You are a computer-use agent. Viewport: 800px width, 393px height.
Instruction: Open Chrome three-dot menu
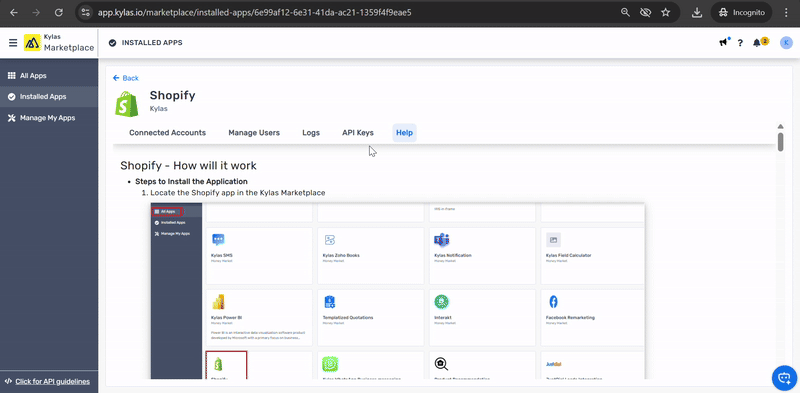(786, 13)
